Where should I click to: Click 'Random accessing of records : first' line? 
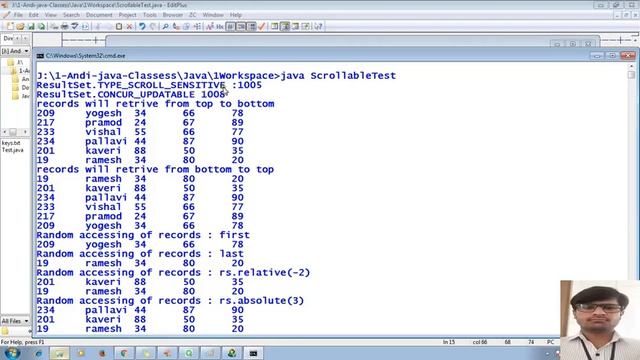point(143,235)
